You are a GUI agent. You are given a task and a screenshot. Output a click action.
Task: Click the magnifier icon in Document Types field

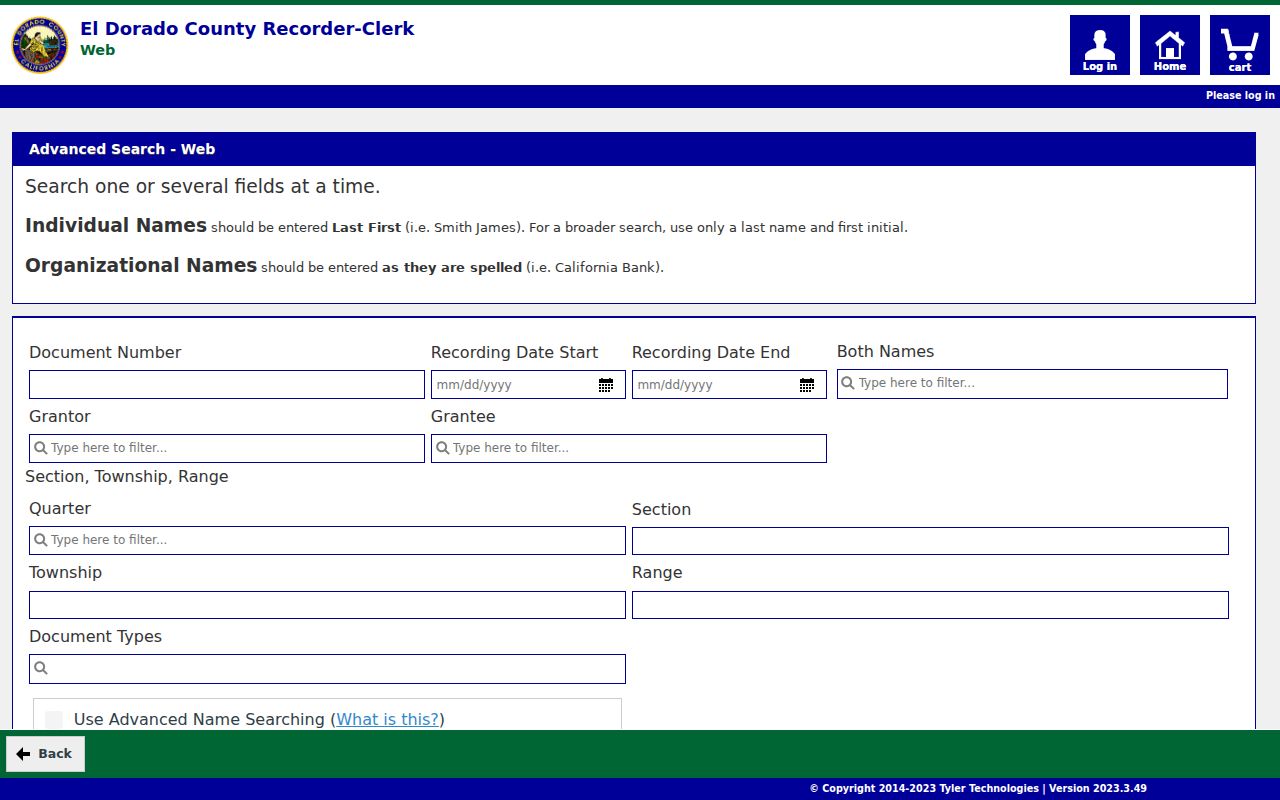click(41, 668)
